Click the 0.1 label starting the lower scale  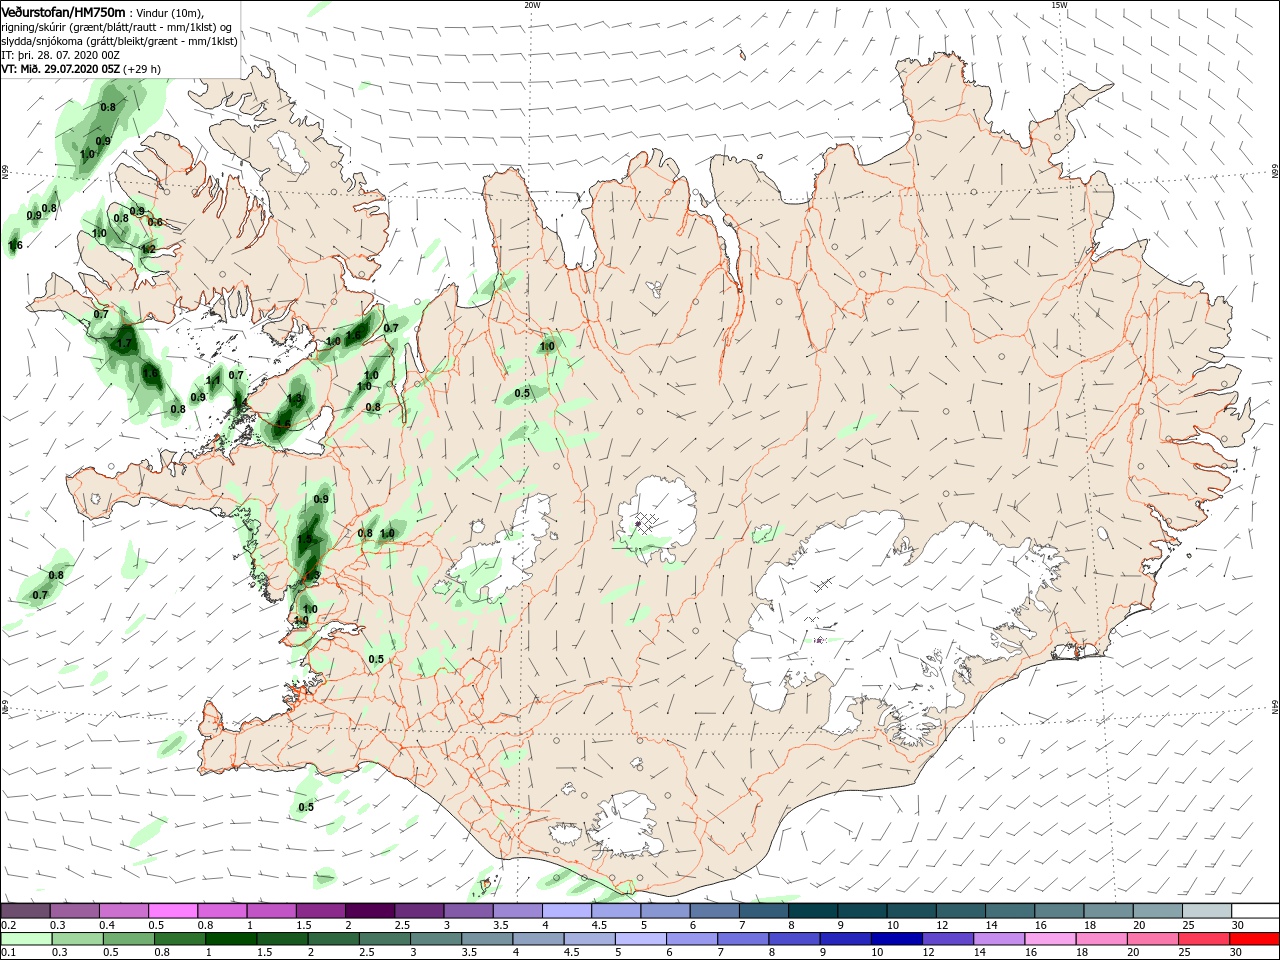click(x=8, y=954)
